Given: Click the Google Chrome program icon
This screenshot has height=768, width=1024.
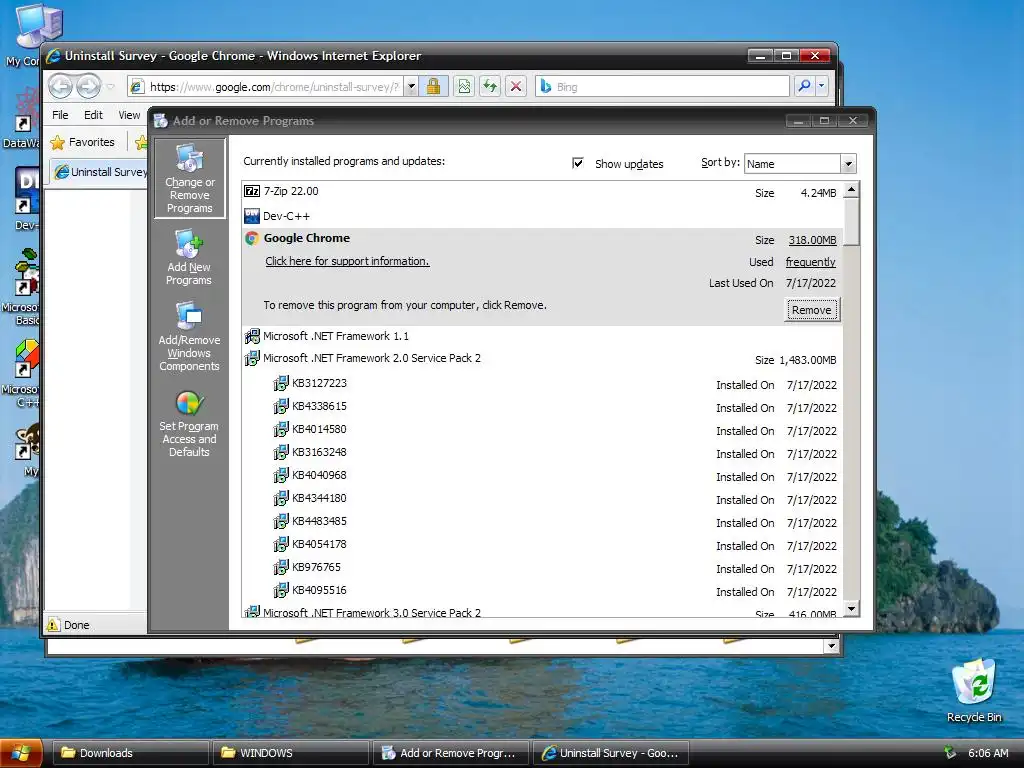Looking at the screenshot, I should pyautogui.click(x=251, y=238).
